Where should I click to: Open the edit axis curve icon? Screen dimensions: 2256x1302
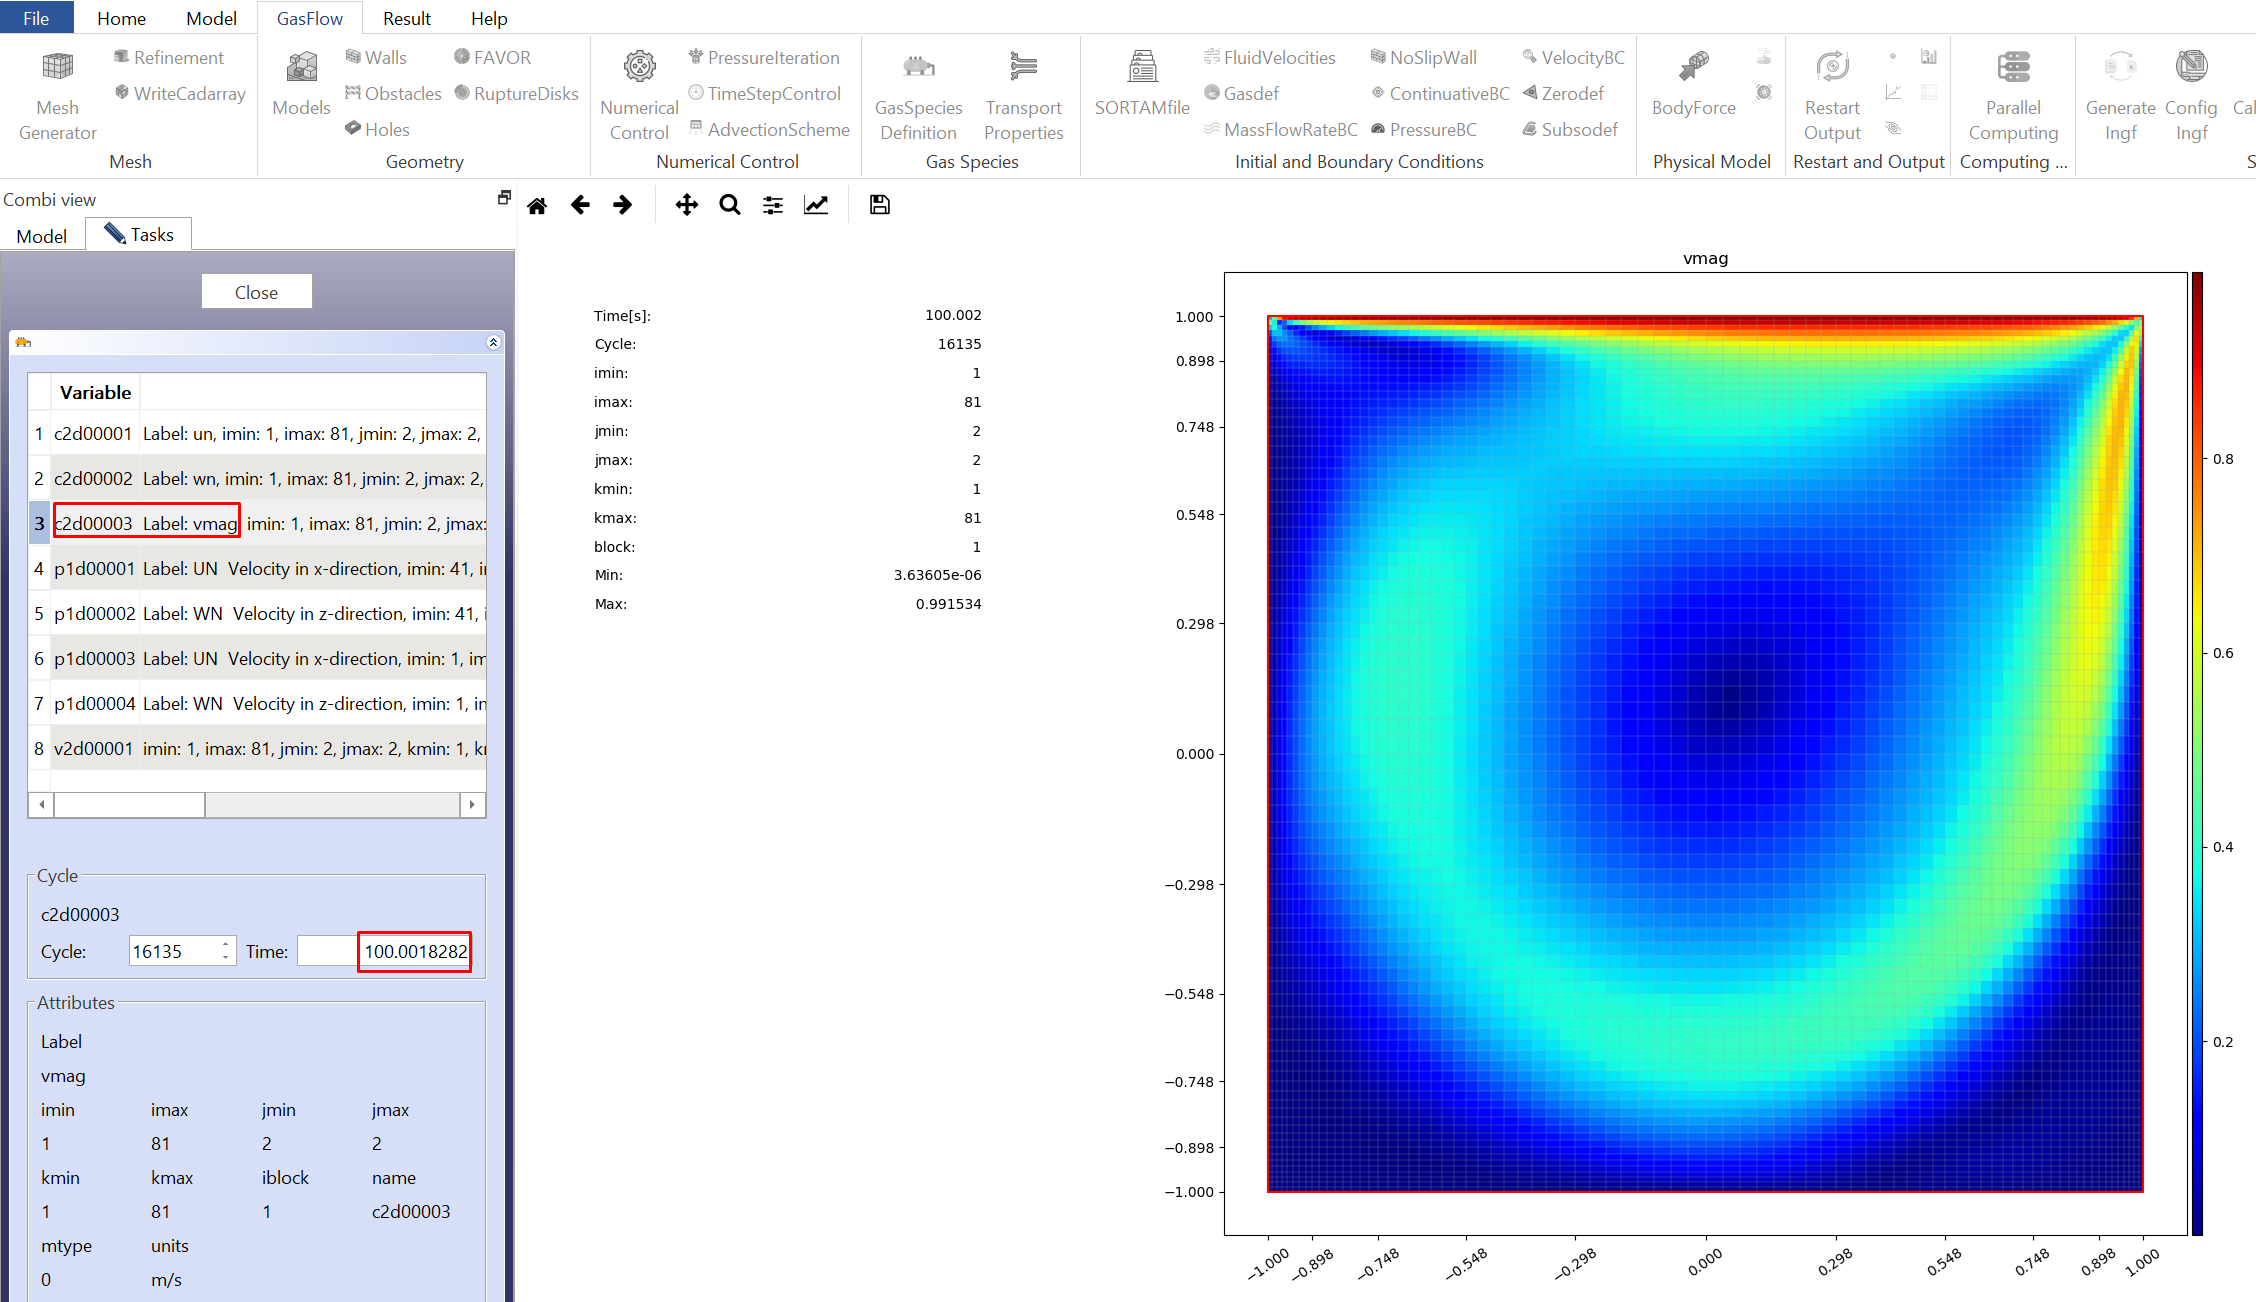[x=816, y=205]
